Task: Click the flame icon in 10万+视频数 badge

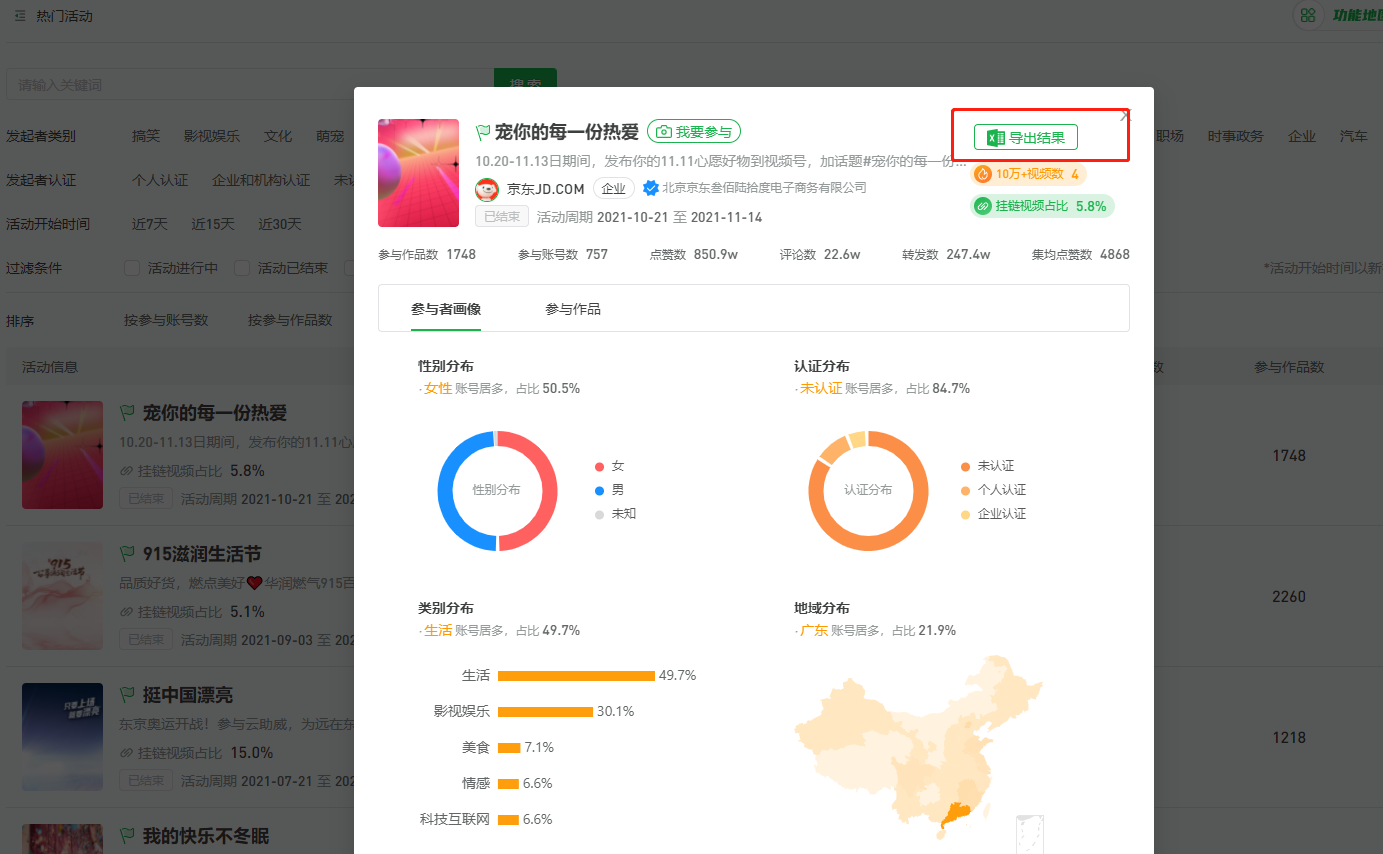Action: click(x=983, y=174)
